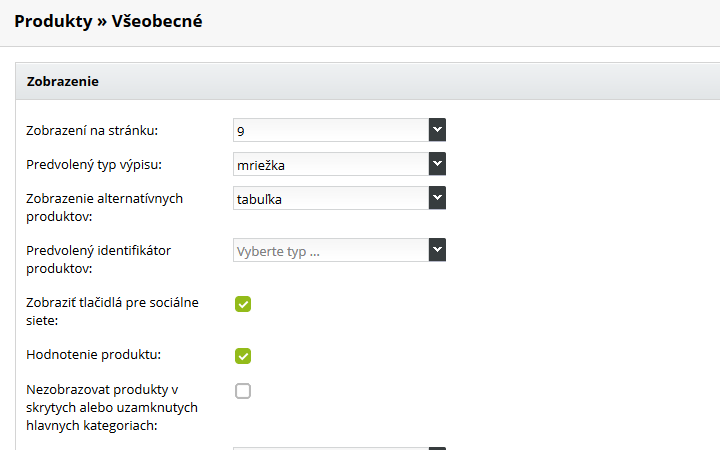Click the arrow icon beside mriežka

437,164
